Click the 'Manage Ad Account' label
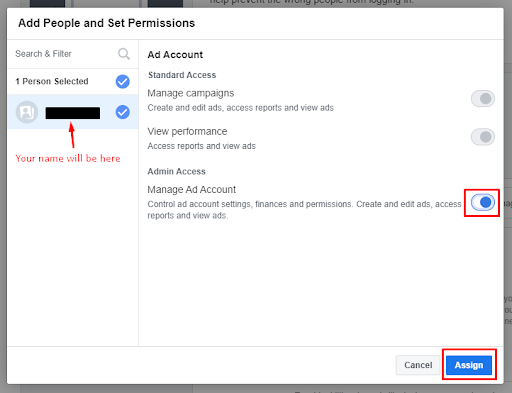This screenshot has height=393, width=512. (x=192, y=189)
